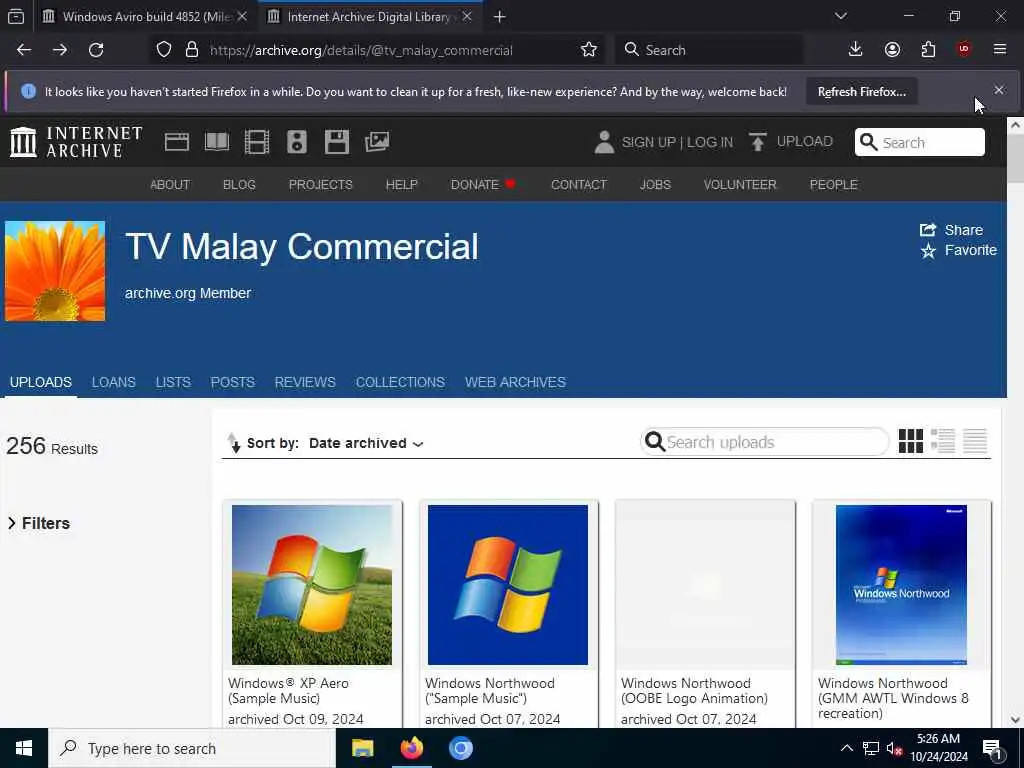Open the Internet Archive video film icon
Viewport: 1024px width, 768px height.
pos(257,142)
